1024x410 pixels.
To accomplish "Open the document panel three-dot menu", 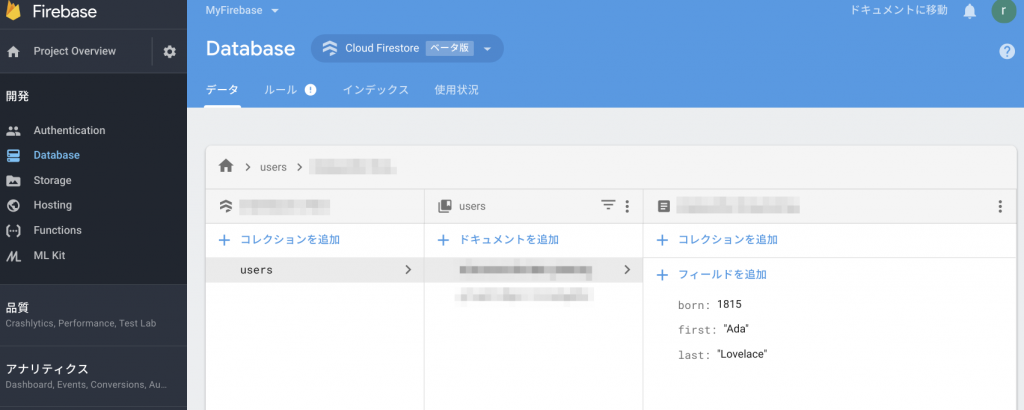I will [999, 206].
